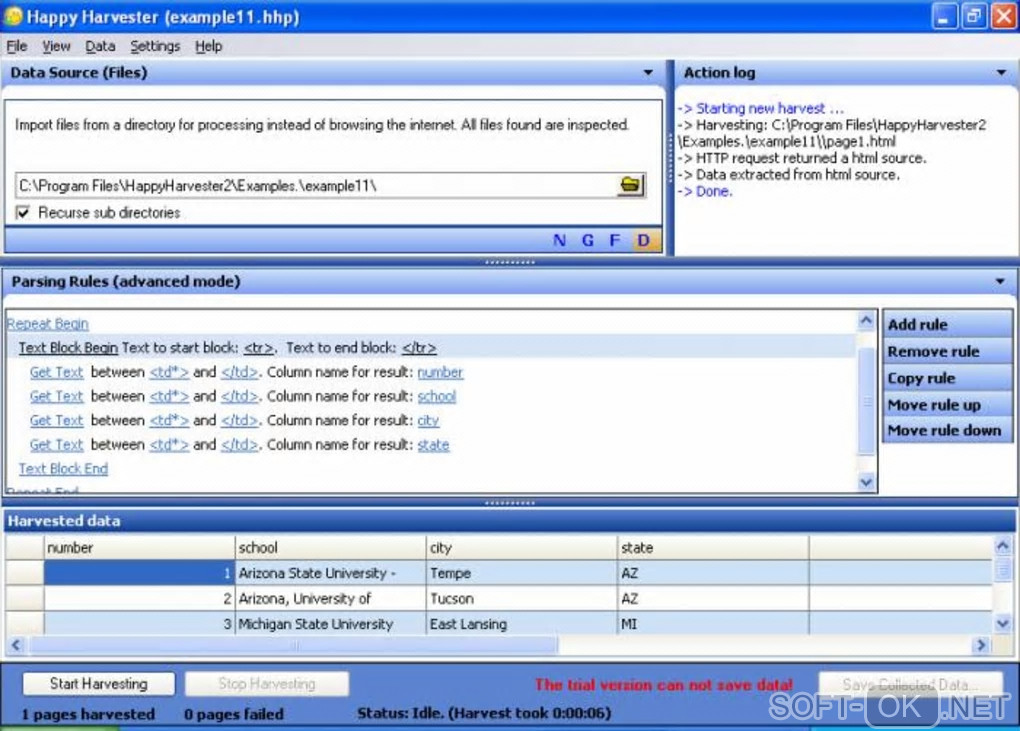Screen dimensions: 1020x731
Task: Click the 'state' column name link
Action: pos(433,444)
